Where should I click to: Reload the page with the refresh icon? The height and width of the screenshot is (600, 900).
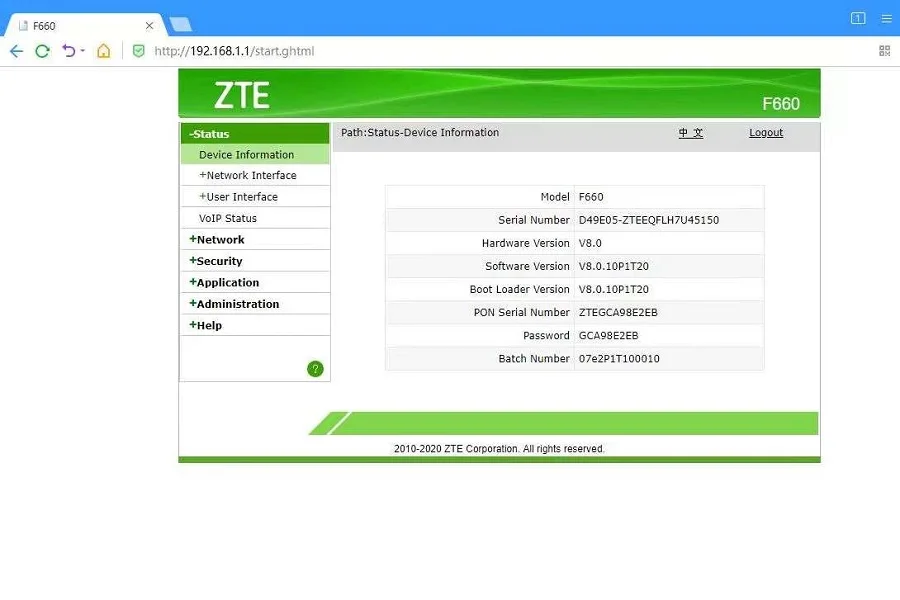[x=42, y=51]
